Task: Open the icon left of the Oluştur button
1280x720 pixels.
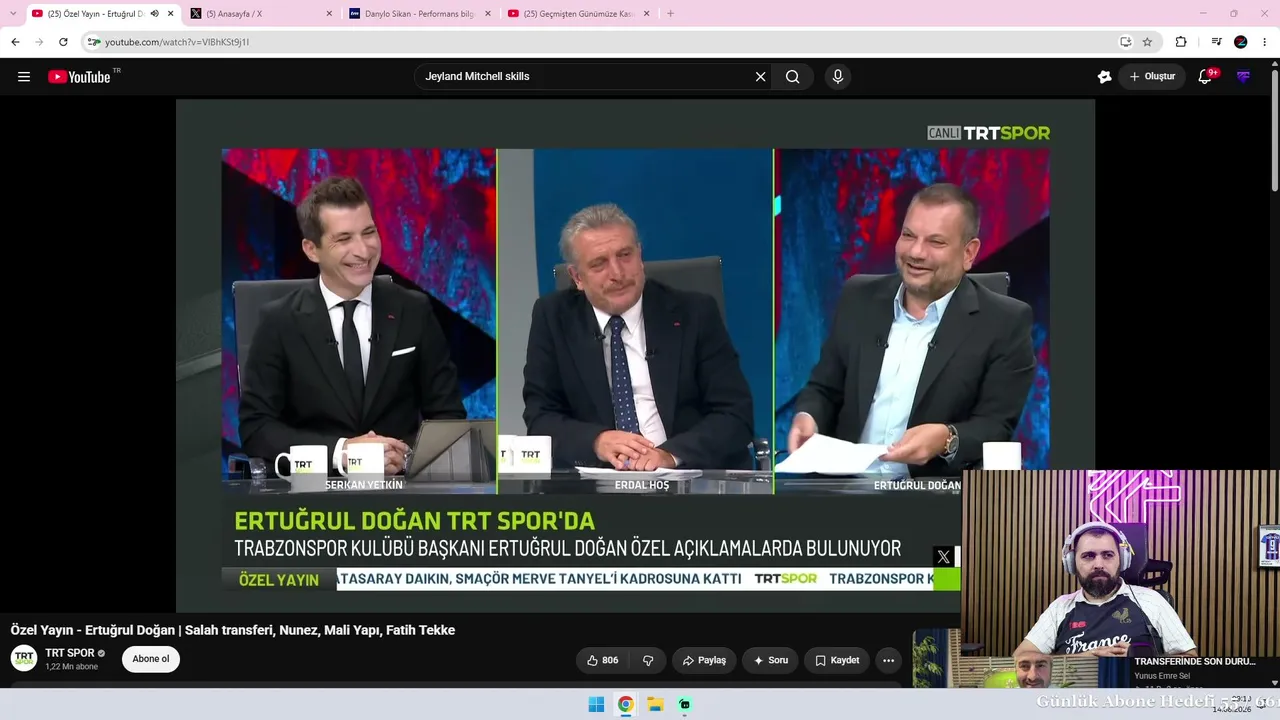Action: tap(1104, 77)
